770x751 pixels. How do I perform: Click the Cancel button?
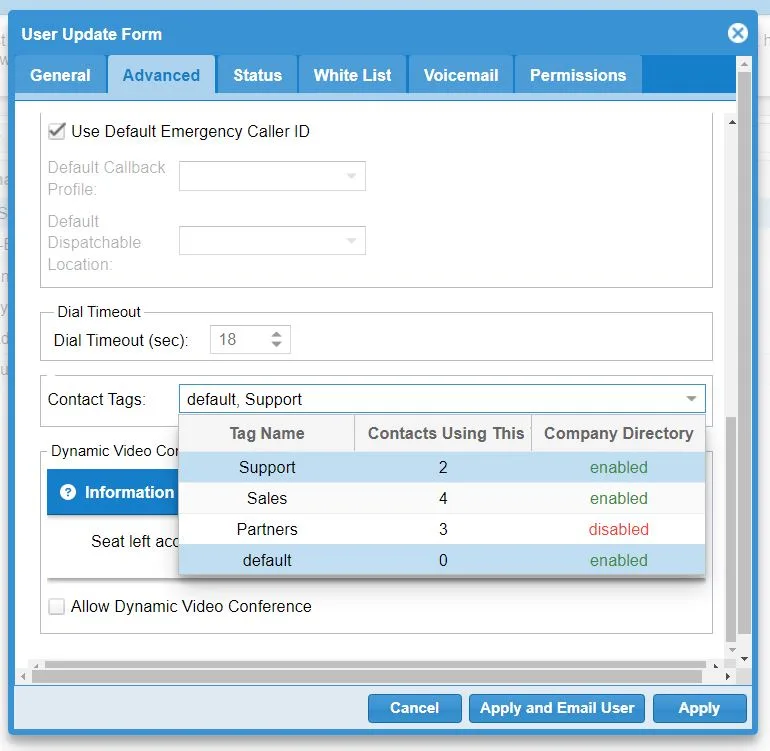pos(414,708)
